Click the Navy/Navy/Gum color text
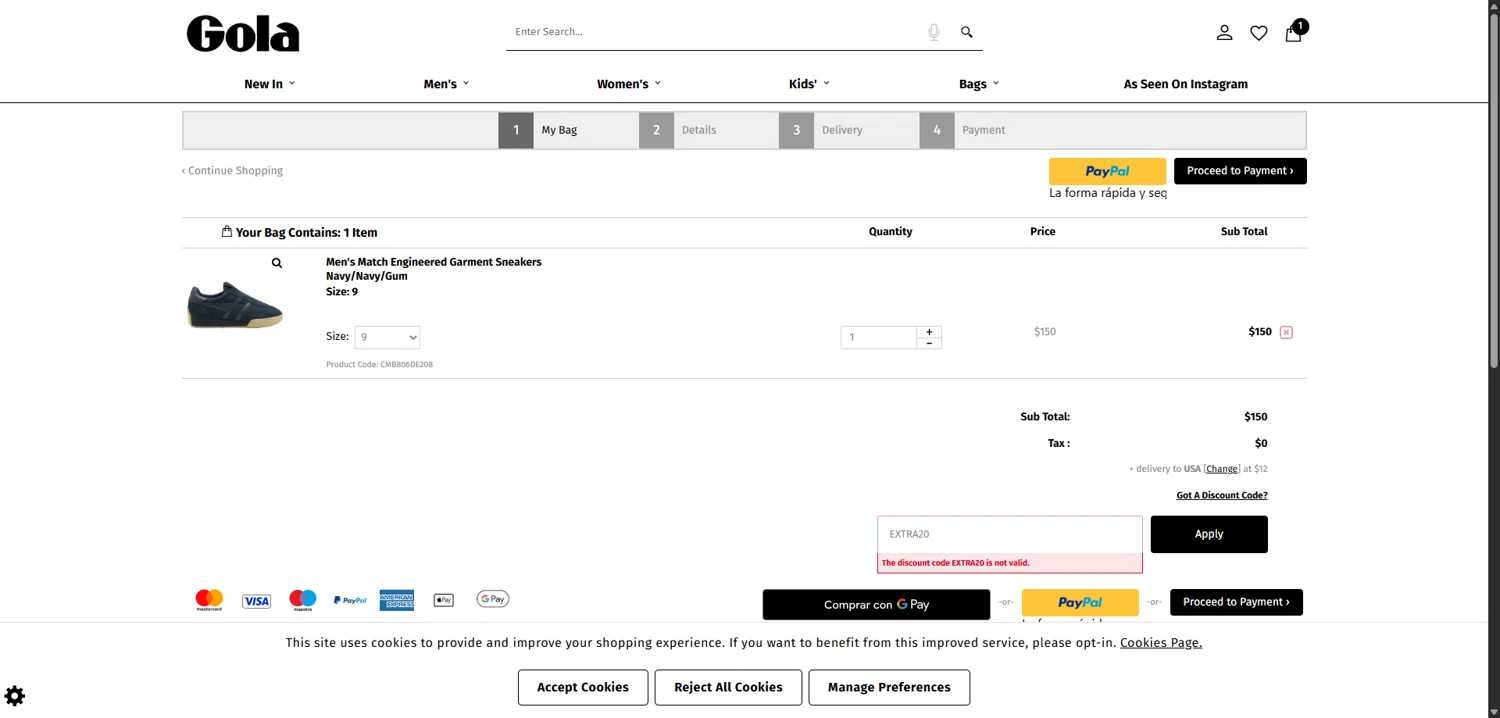The image size is (1500, 718). pyautogui.click(x=367, y=276)
